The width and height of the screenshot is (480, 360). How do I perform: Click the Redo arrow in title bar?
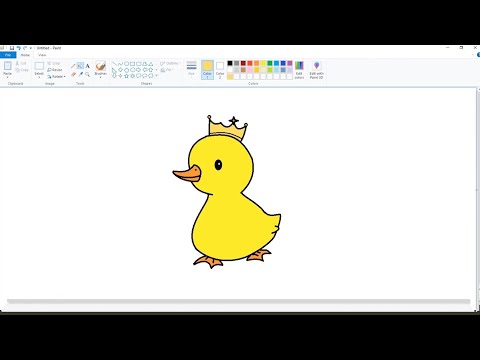pos(25,48)
